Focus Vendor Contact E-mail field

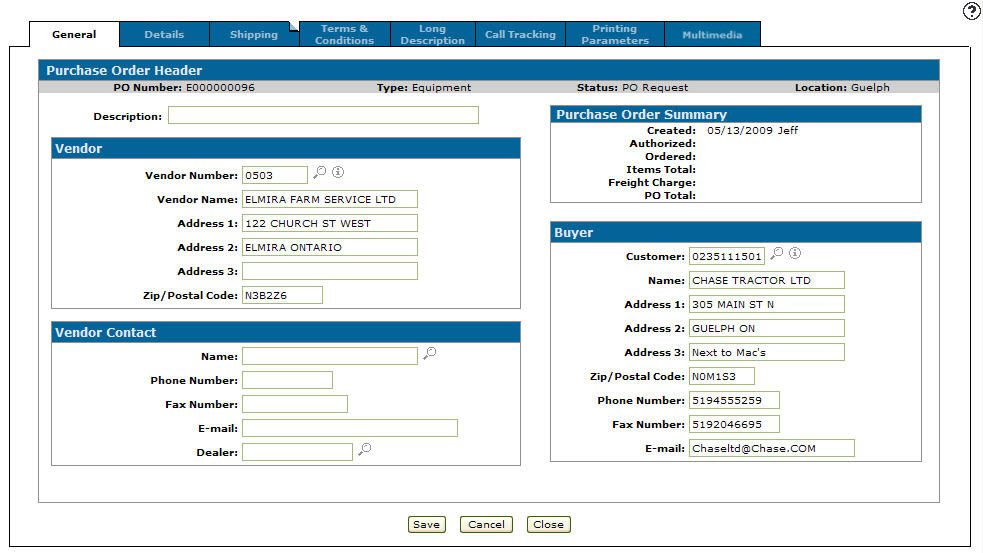click(350, 428)
